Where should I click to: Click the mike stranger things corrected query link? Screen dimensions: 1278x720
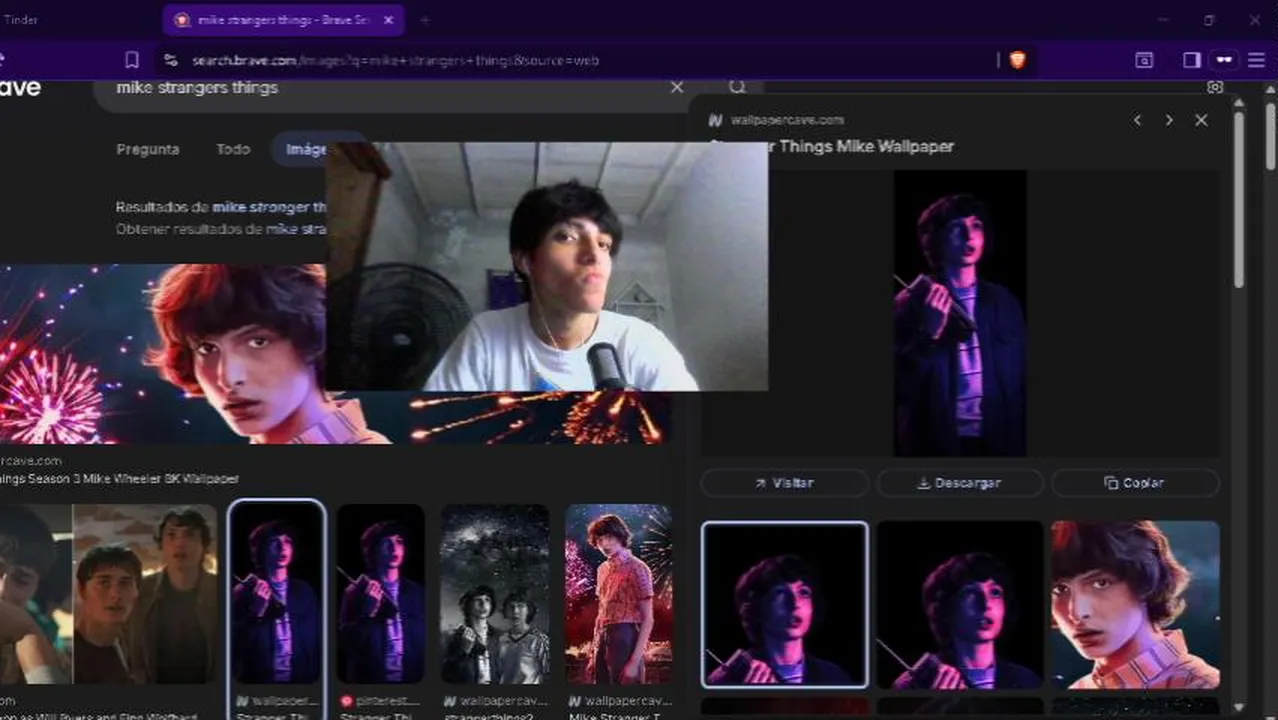tap(268, 208)
